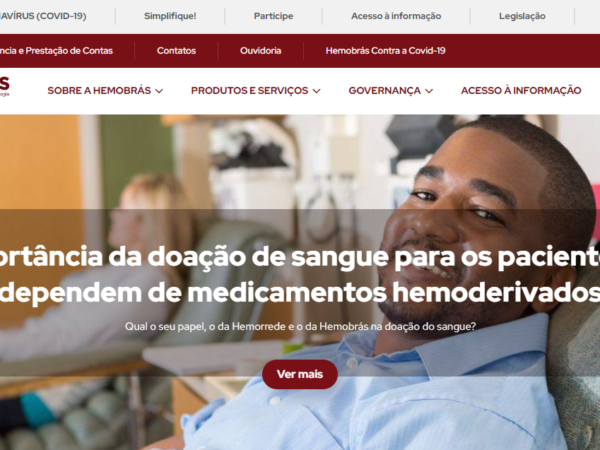This screenshot has height=450, width=600.
Task: Go to Acesso à Informação in main nav
Action: [x=521, y=91]
